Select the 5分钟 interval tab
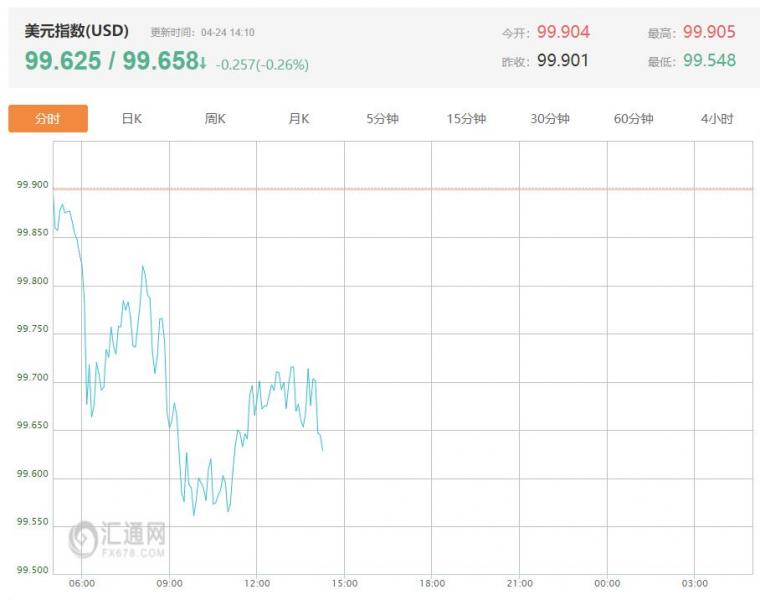Screen dimensions: 760x600 click(382, 119)
